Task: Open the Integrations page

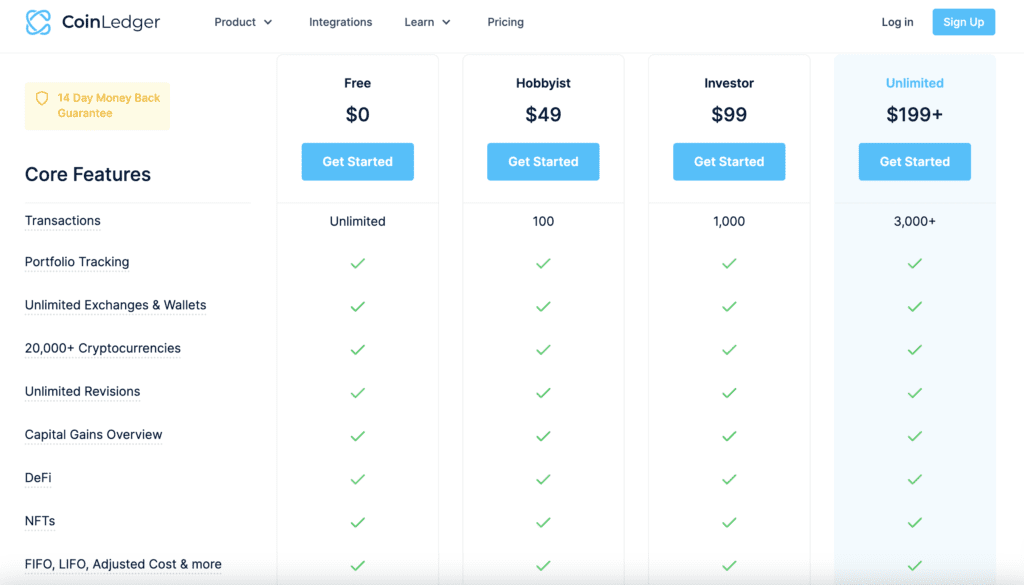Action: coord(340,22)
